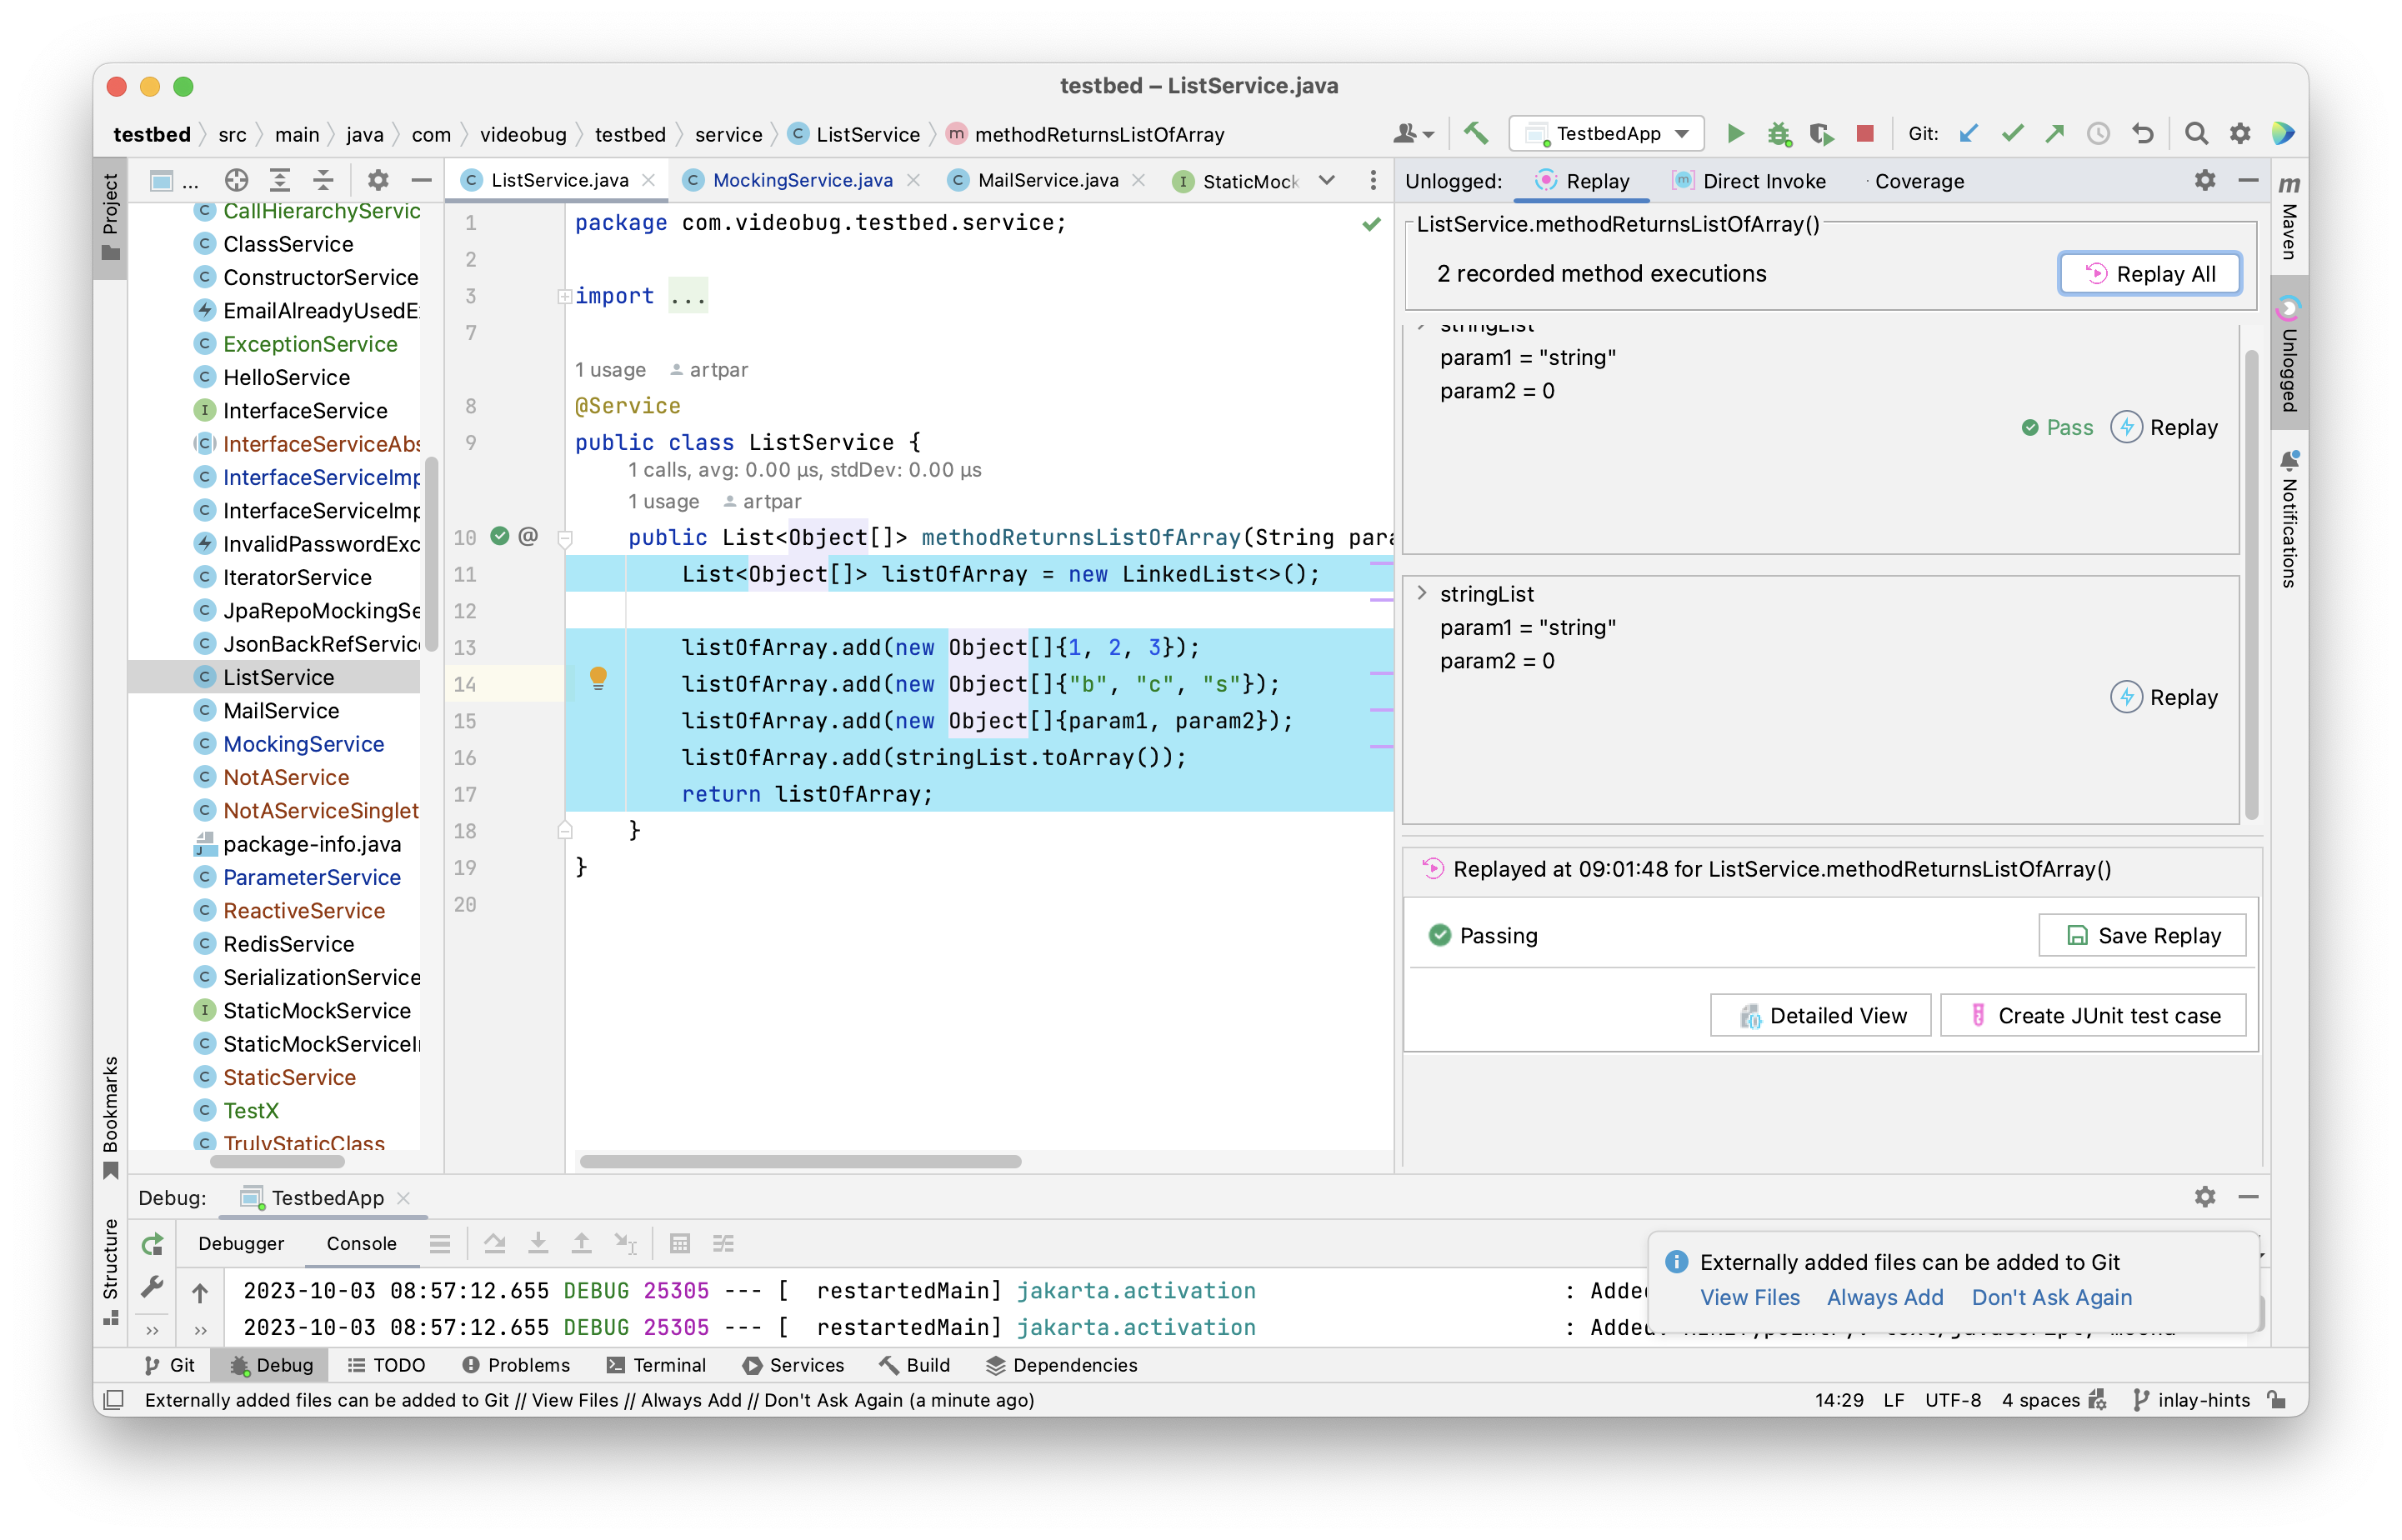Click the yellow lightbulb intention icon

(598, 679)
